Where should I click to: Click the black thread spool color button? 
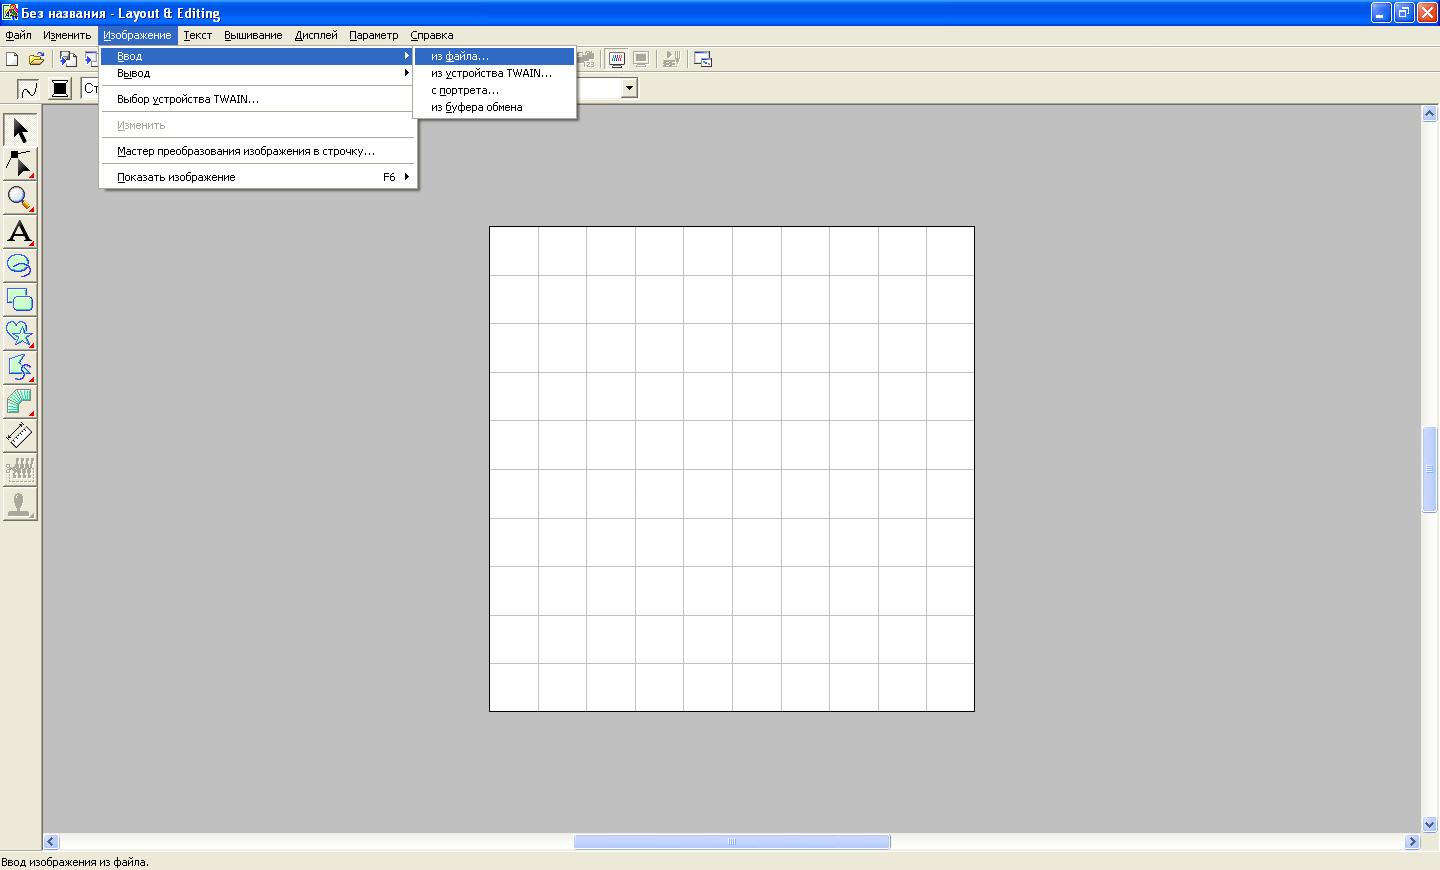click(60, 89)
